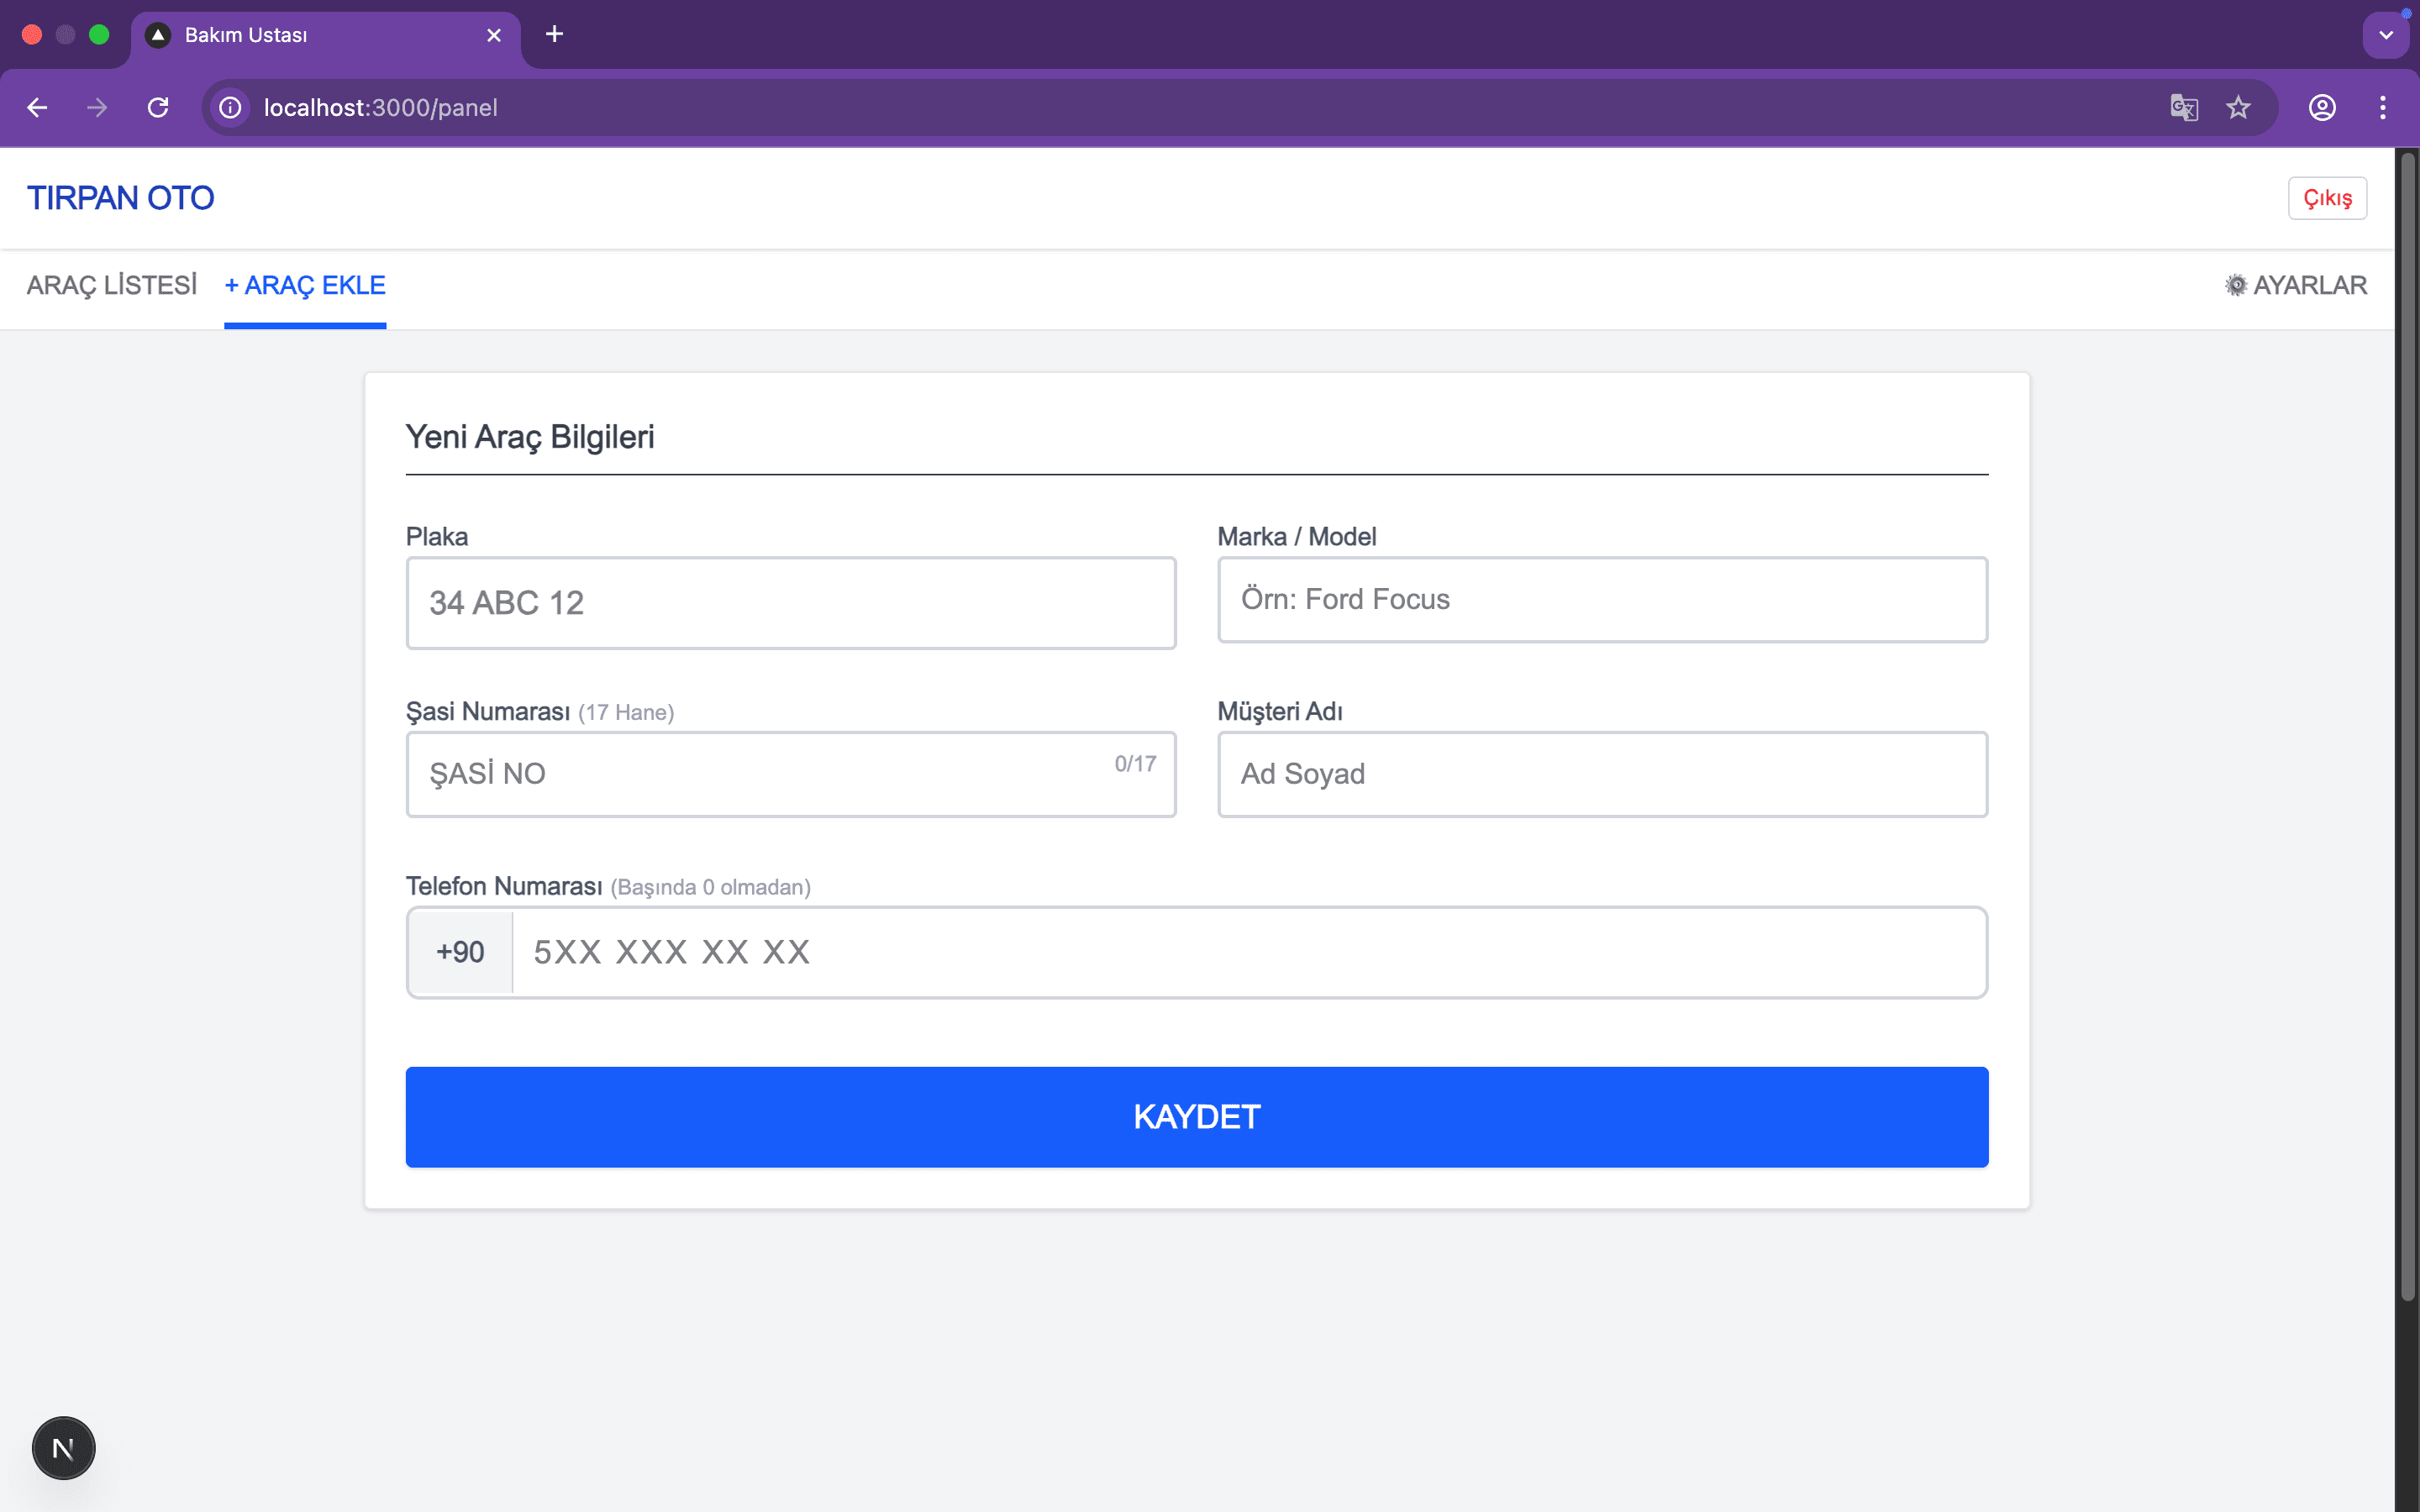The image size is (2420, 1512).
Task: Switch to ARAÇ LİSTESİ tab
Action: tap(111, 285)
